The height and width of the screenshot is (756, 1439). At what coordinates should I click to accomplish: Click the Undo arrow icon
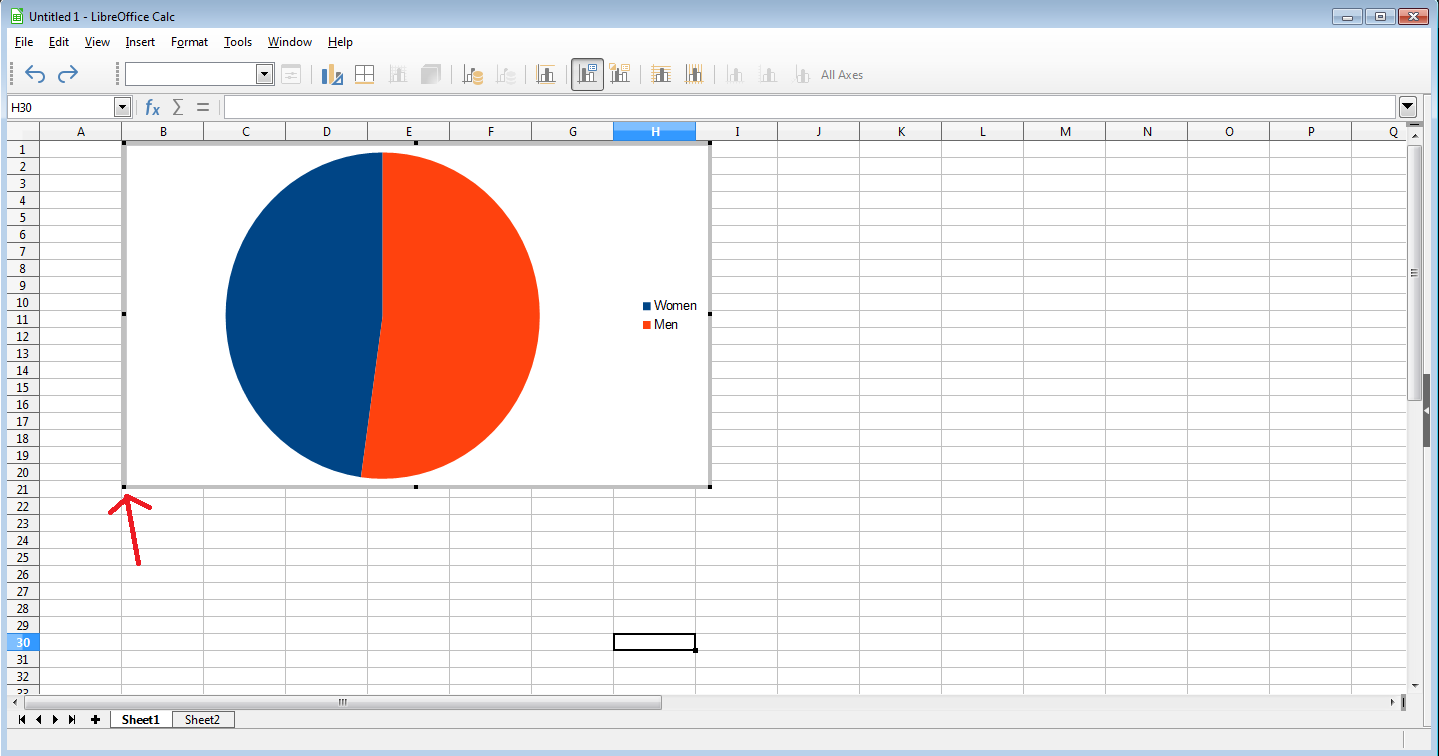tap(35, 74)
